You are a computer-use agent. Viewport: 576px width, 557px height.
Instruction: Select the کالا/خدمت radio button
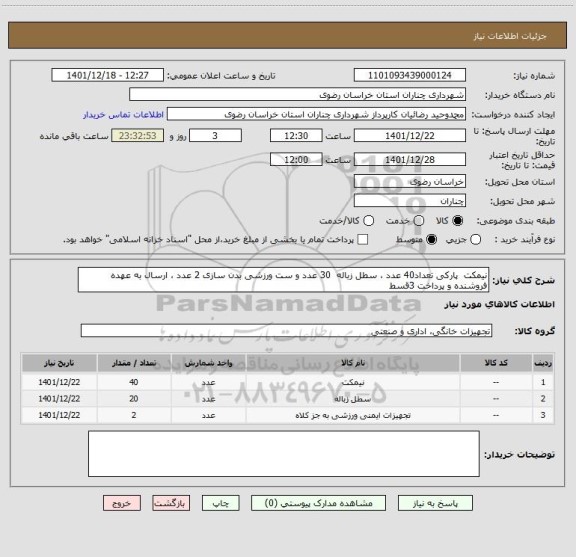pyautogui.click(x=368, y=221)
